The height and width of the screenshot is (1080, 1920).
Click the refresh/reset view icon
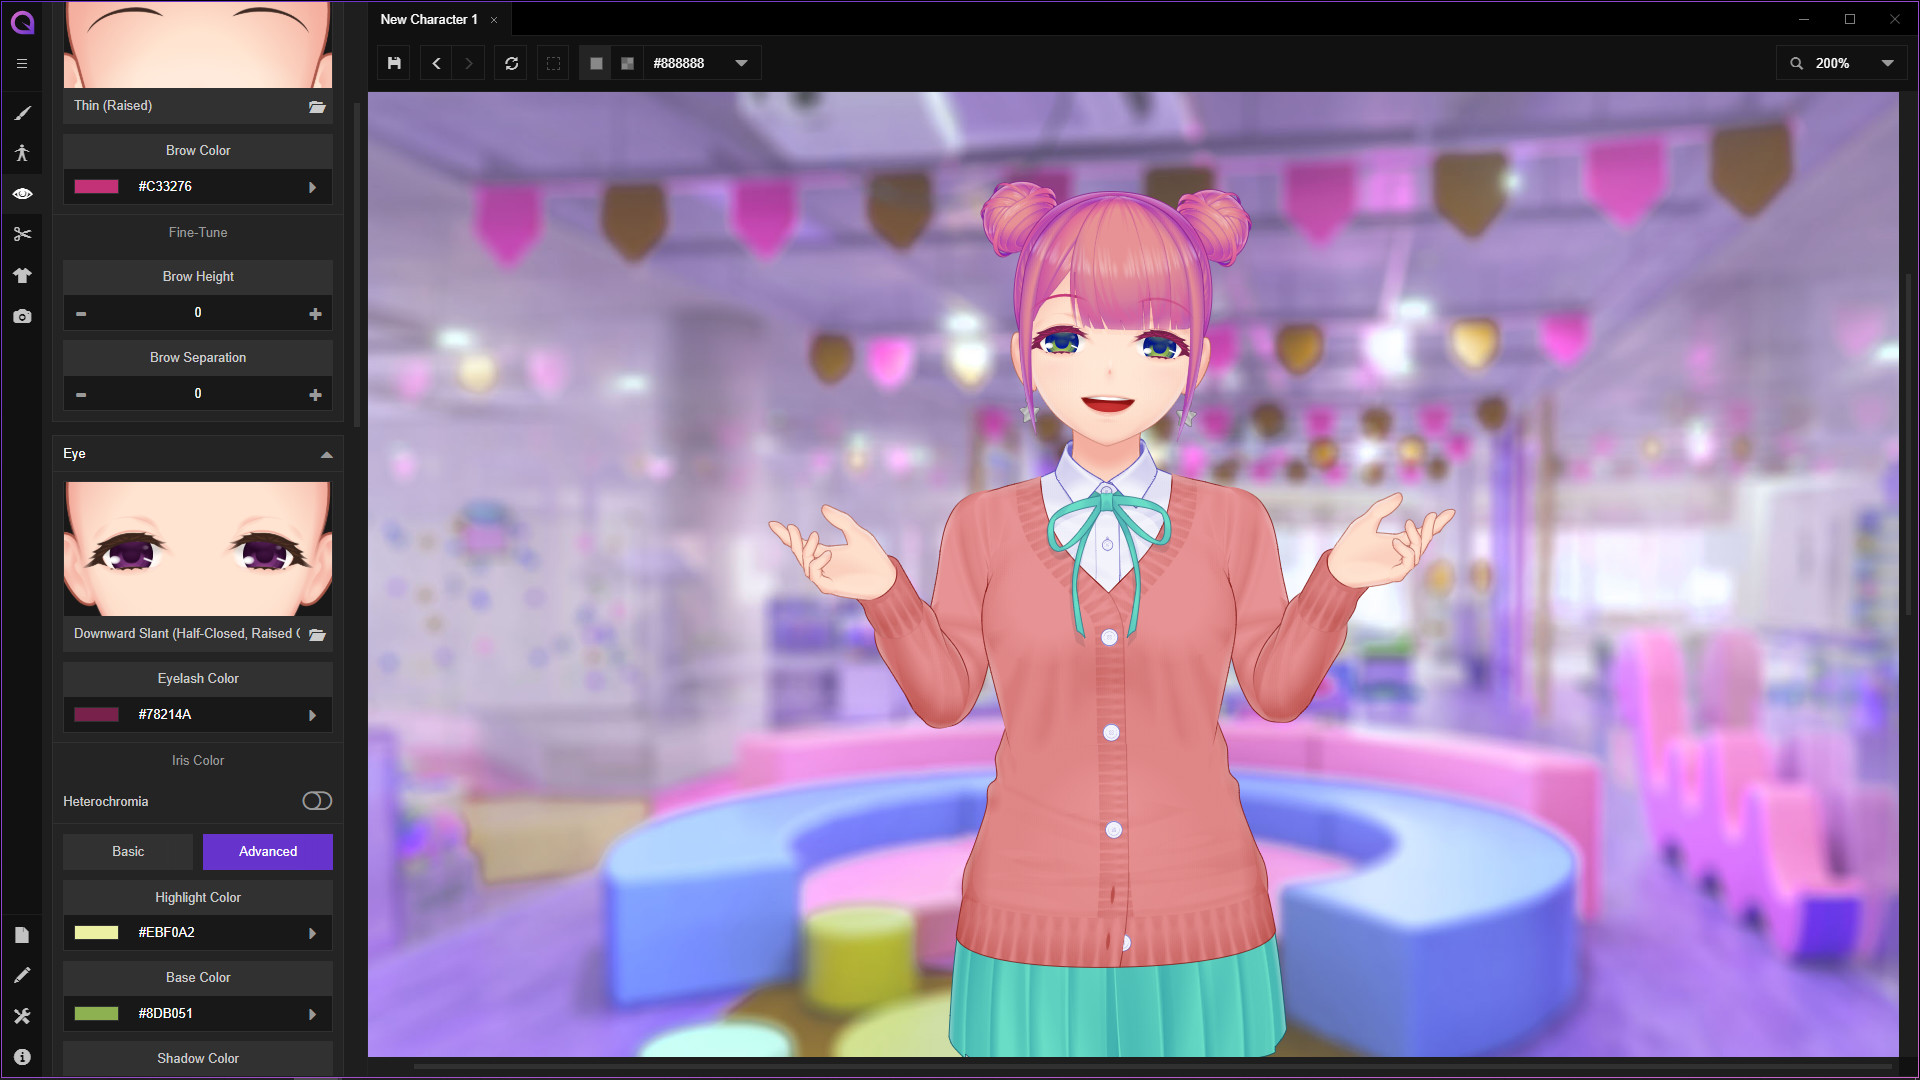tap(512, 63)
